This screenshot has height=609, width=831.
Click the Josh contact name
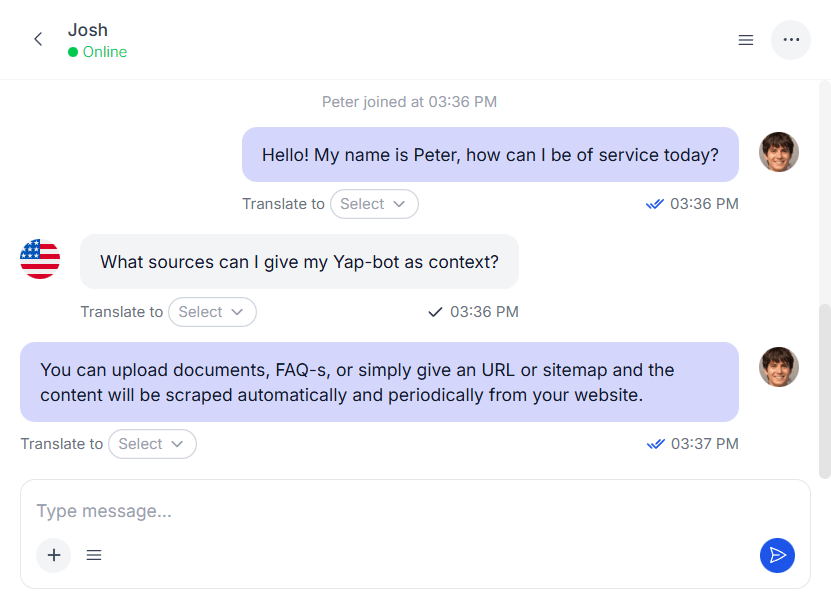pos(88,30)
